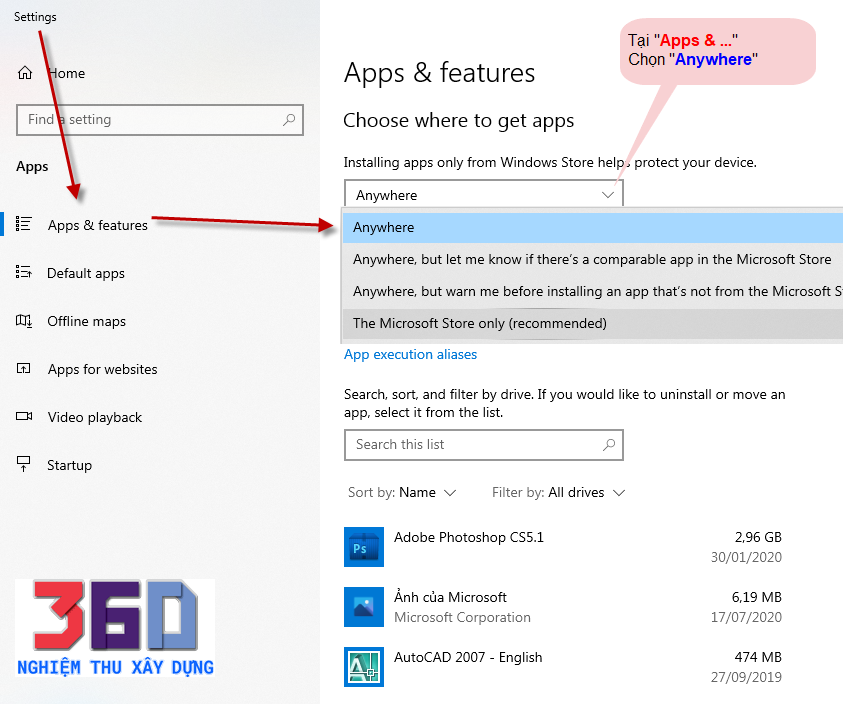The height and width of the screenshot is (704, 843).
Task: Choose The Microsoft Store only (recommended)
Action: pos(592,323)
